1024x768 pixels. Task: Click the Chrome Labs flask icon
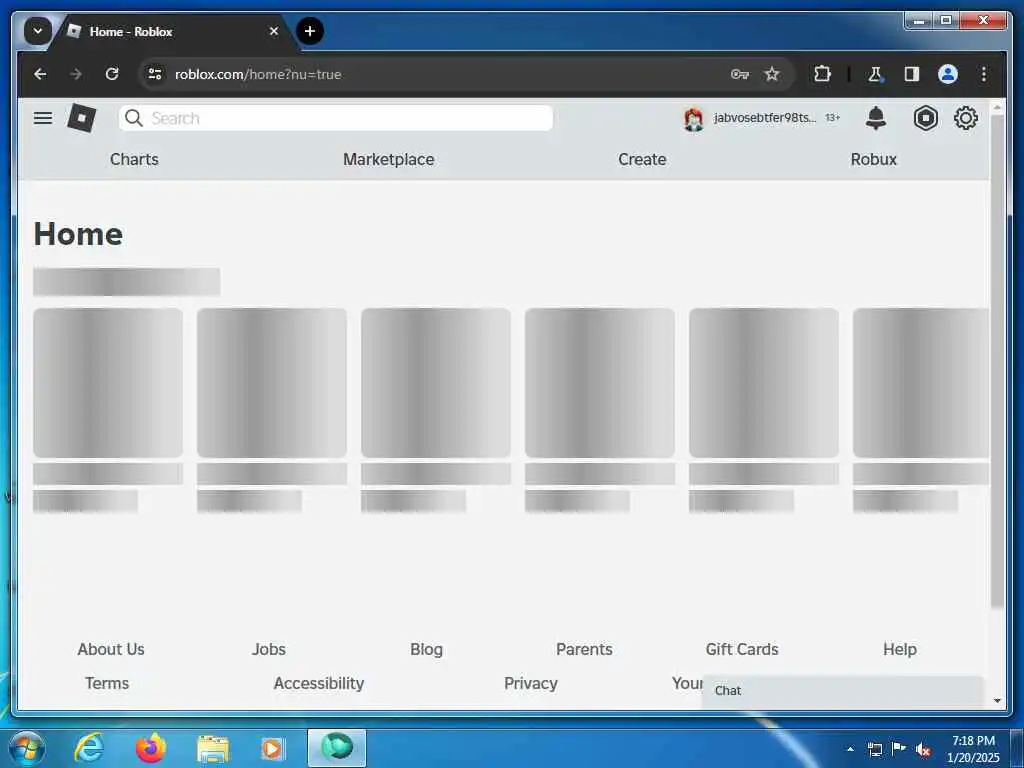coord(875,74)
